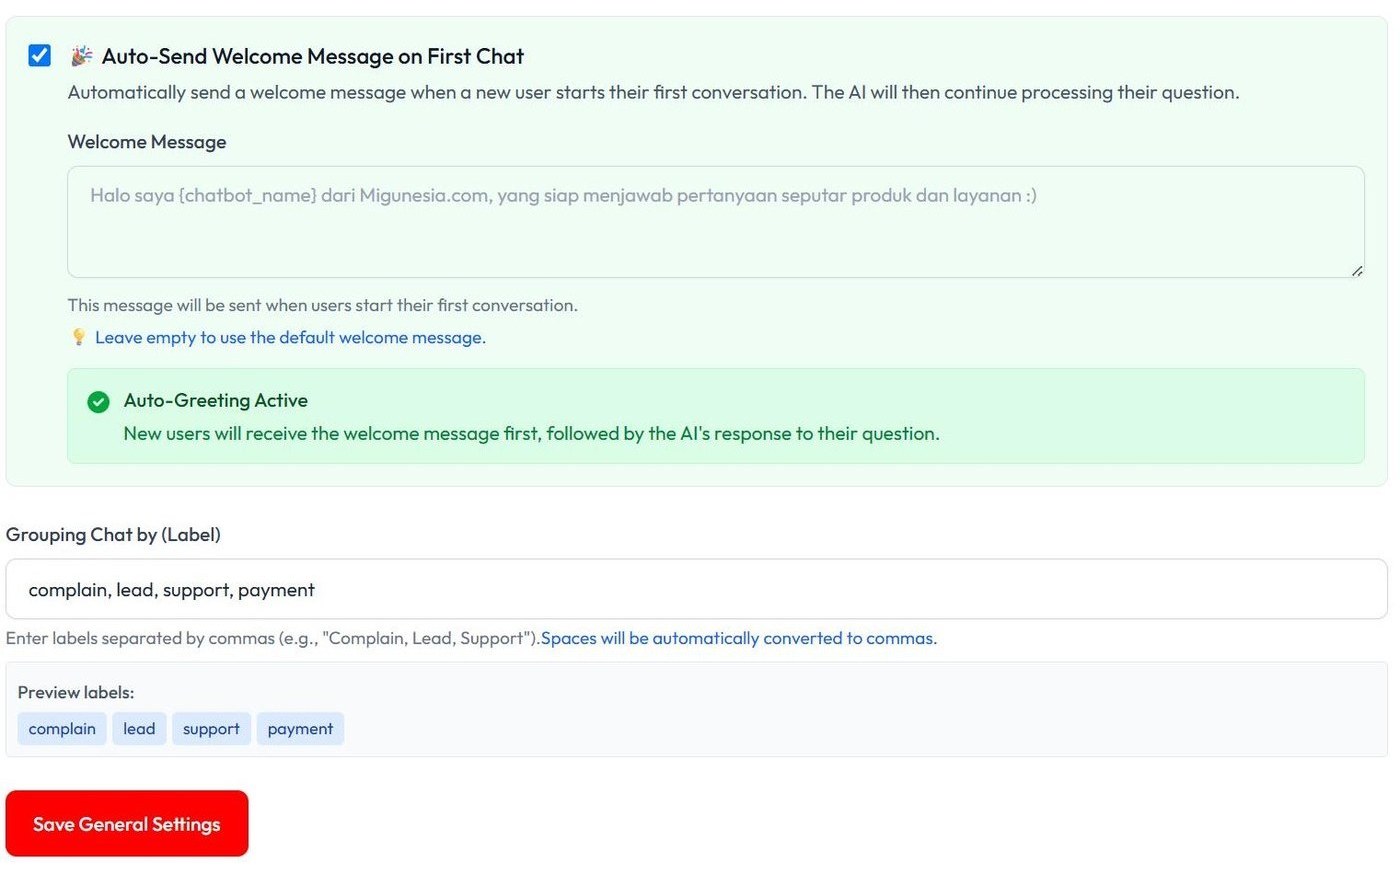
Task: Click the green check icon beside Auto-Greeting Active
Action: coord(98,401)
